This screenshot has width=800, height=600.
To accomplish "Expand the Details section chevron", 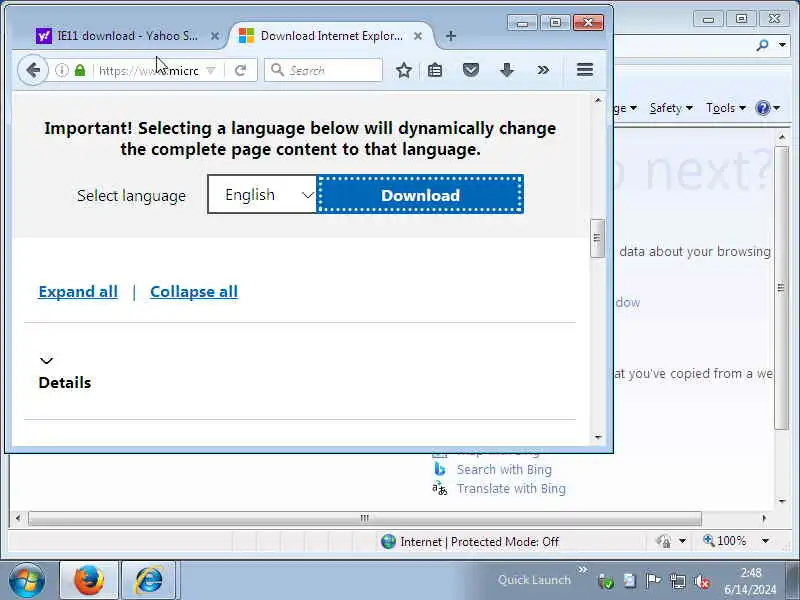I will coord(46,361).
